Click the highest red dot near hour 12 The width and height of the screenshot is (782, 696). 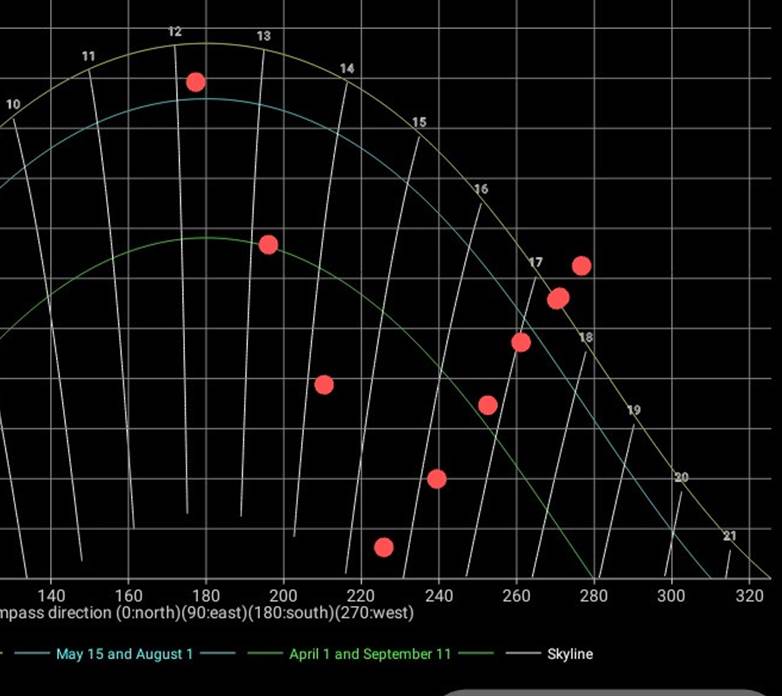(196, 82)
